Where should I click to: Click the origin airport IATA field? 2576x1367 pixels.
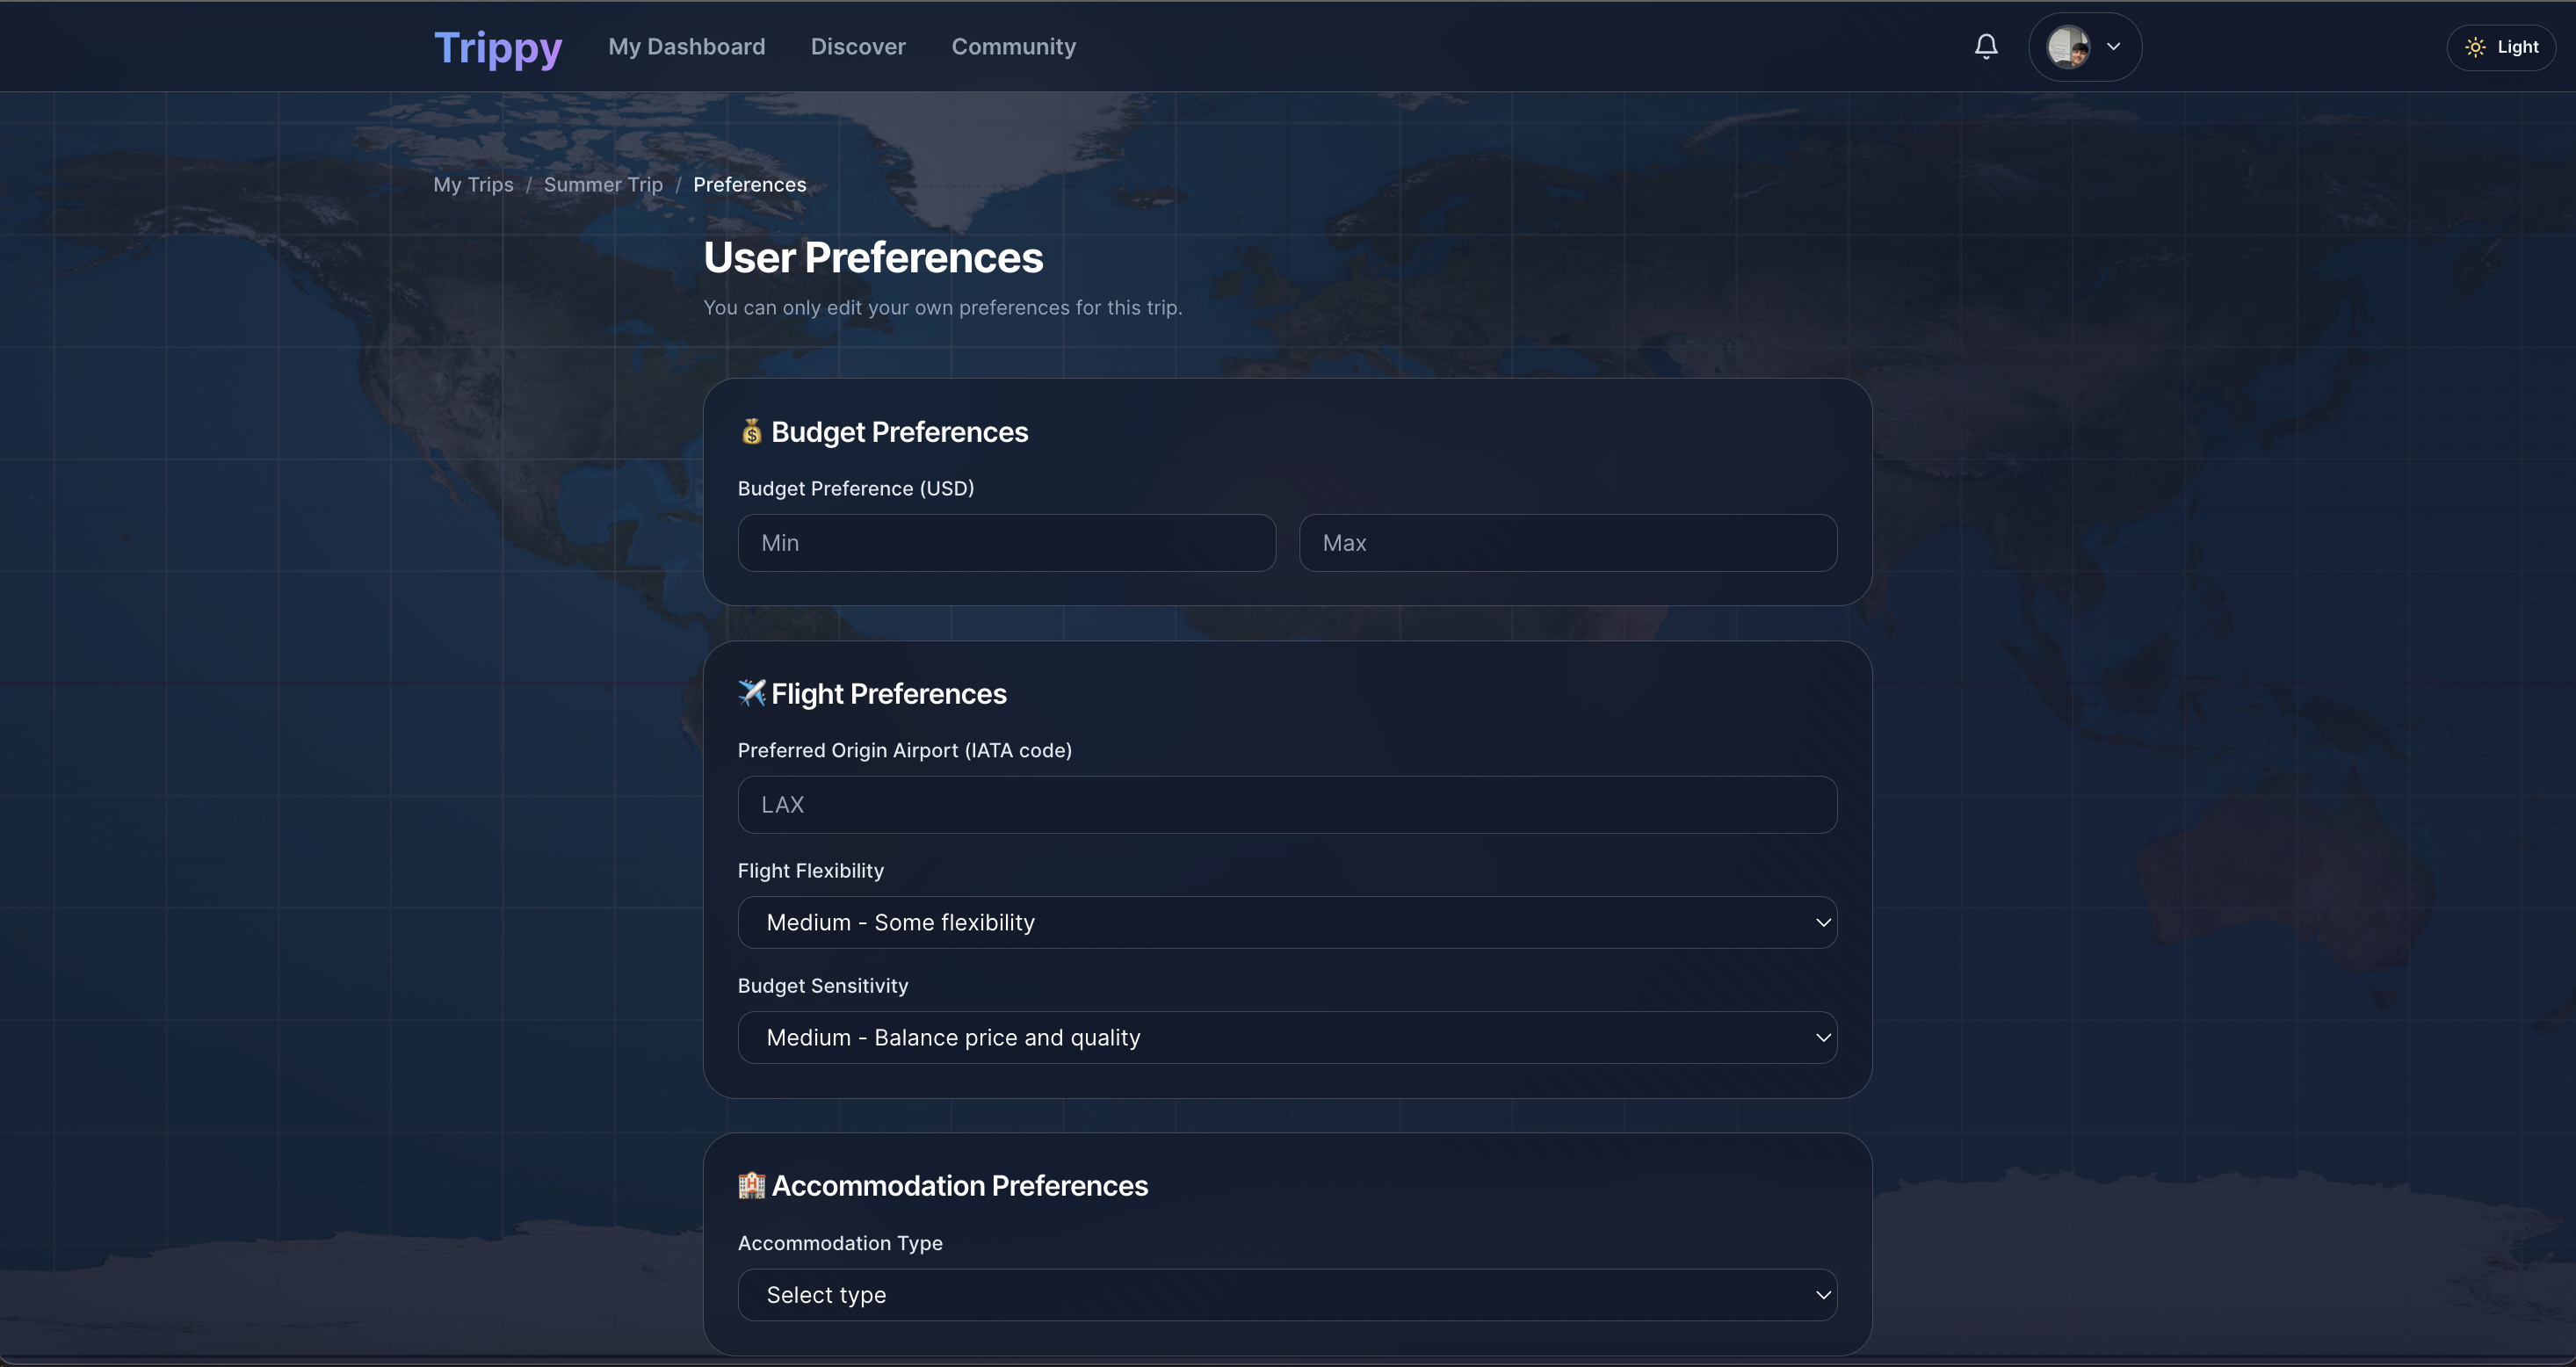tap(1286, 805)
